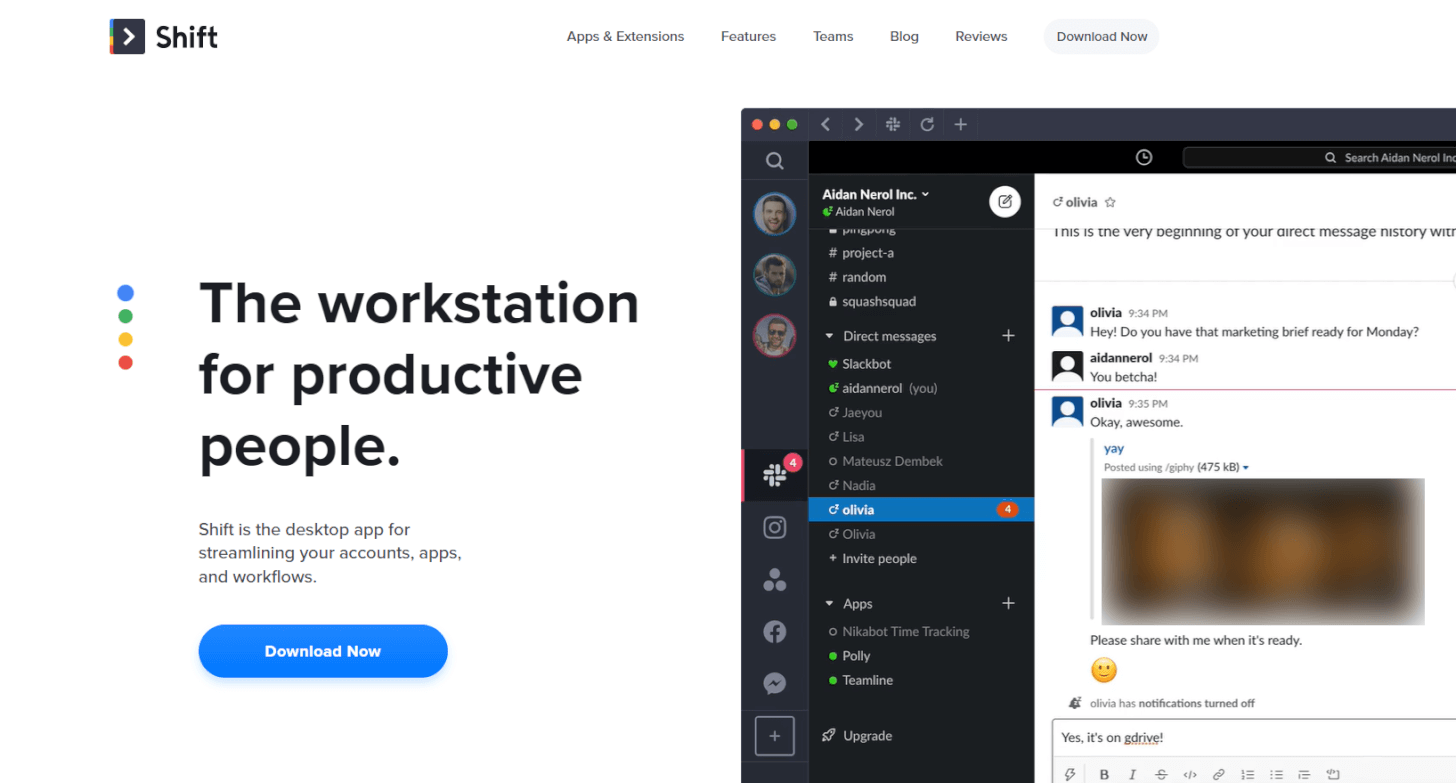This screenshot has width=1456, height=783.
Task: Toggle bold formatting in the message composer
Action: point(1104,774)
